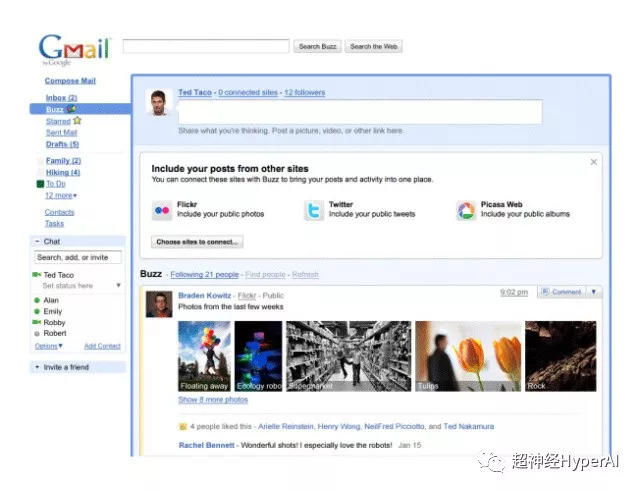Click Choose sites to connect button
This screenshot has width=640, height=491.
[197, 242]
